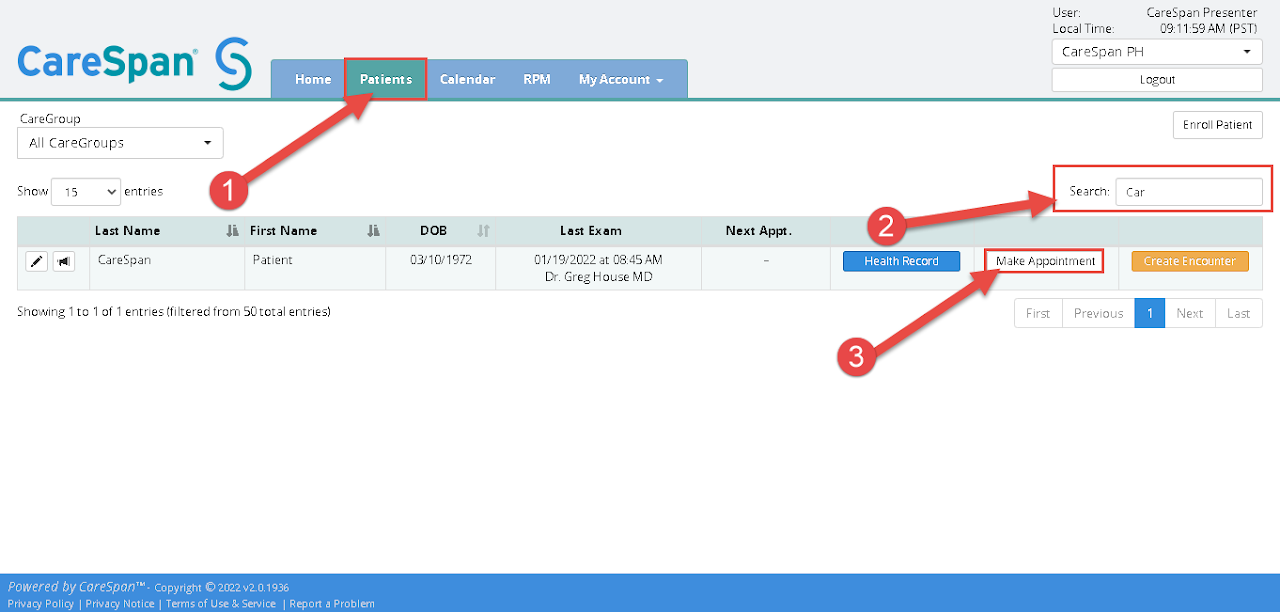1280x612 pixels.
Task: Click the 'Showing 1 to 1 of 1 entries' text
Action: pos(173,312)
